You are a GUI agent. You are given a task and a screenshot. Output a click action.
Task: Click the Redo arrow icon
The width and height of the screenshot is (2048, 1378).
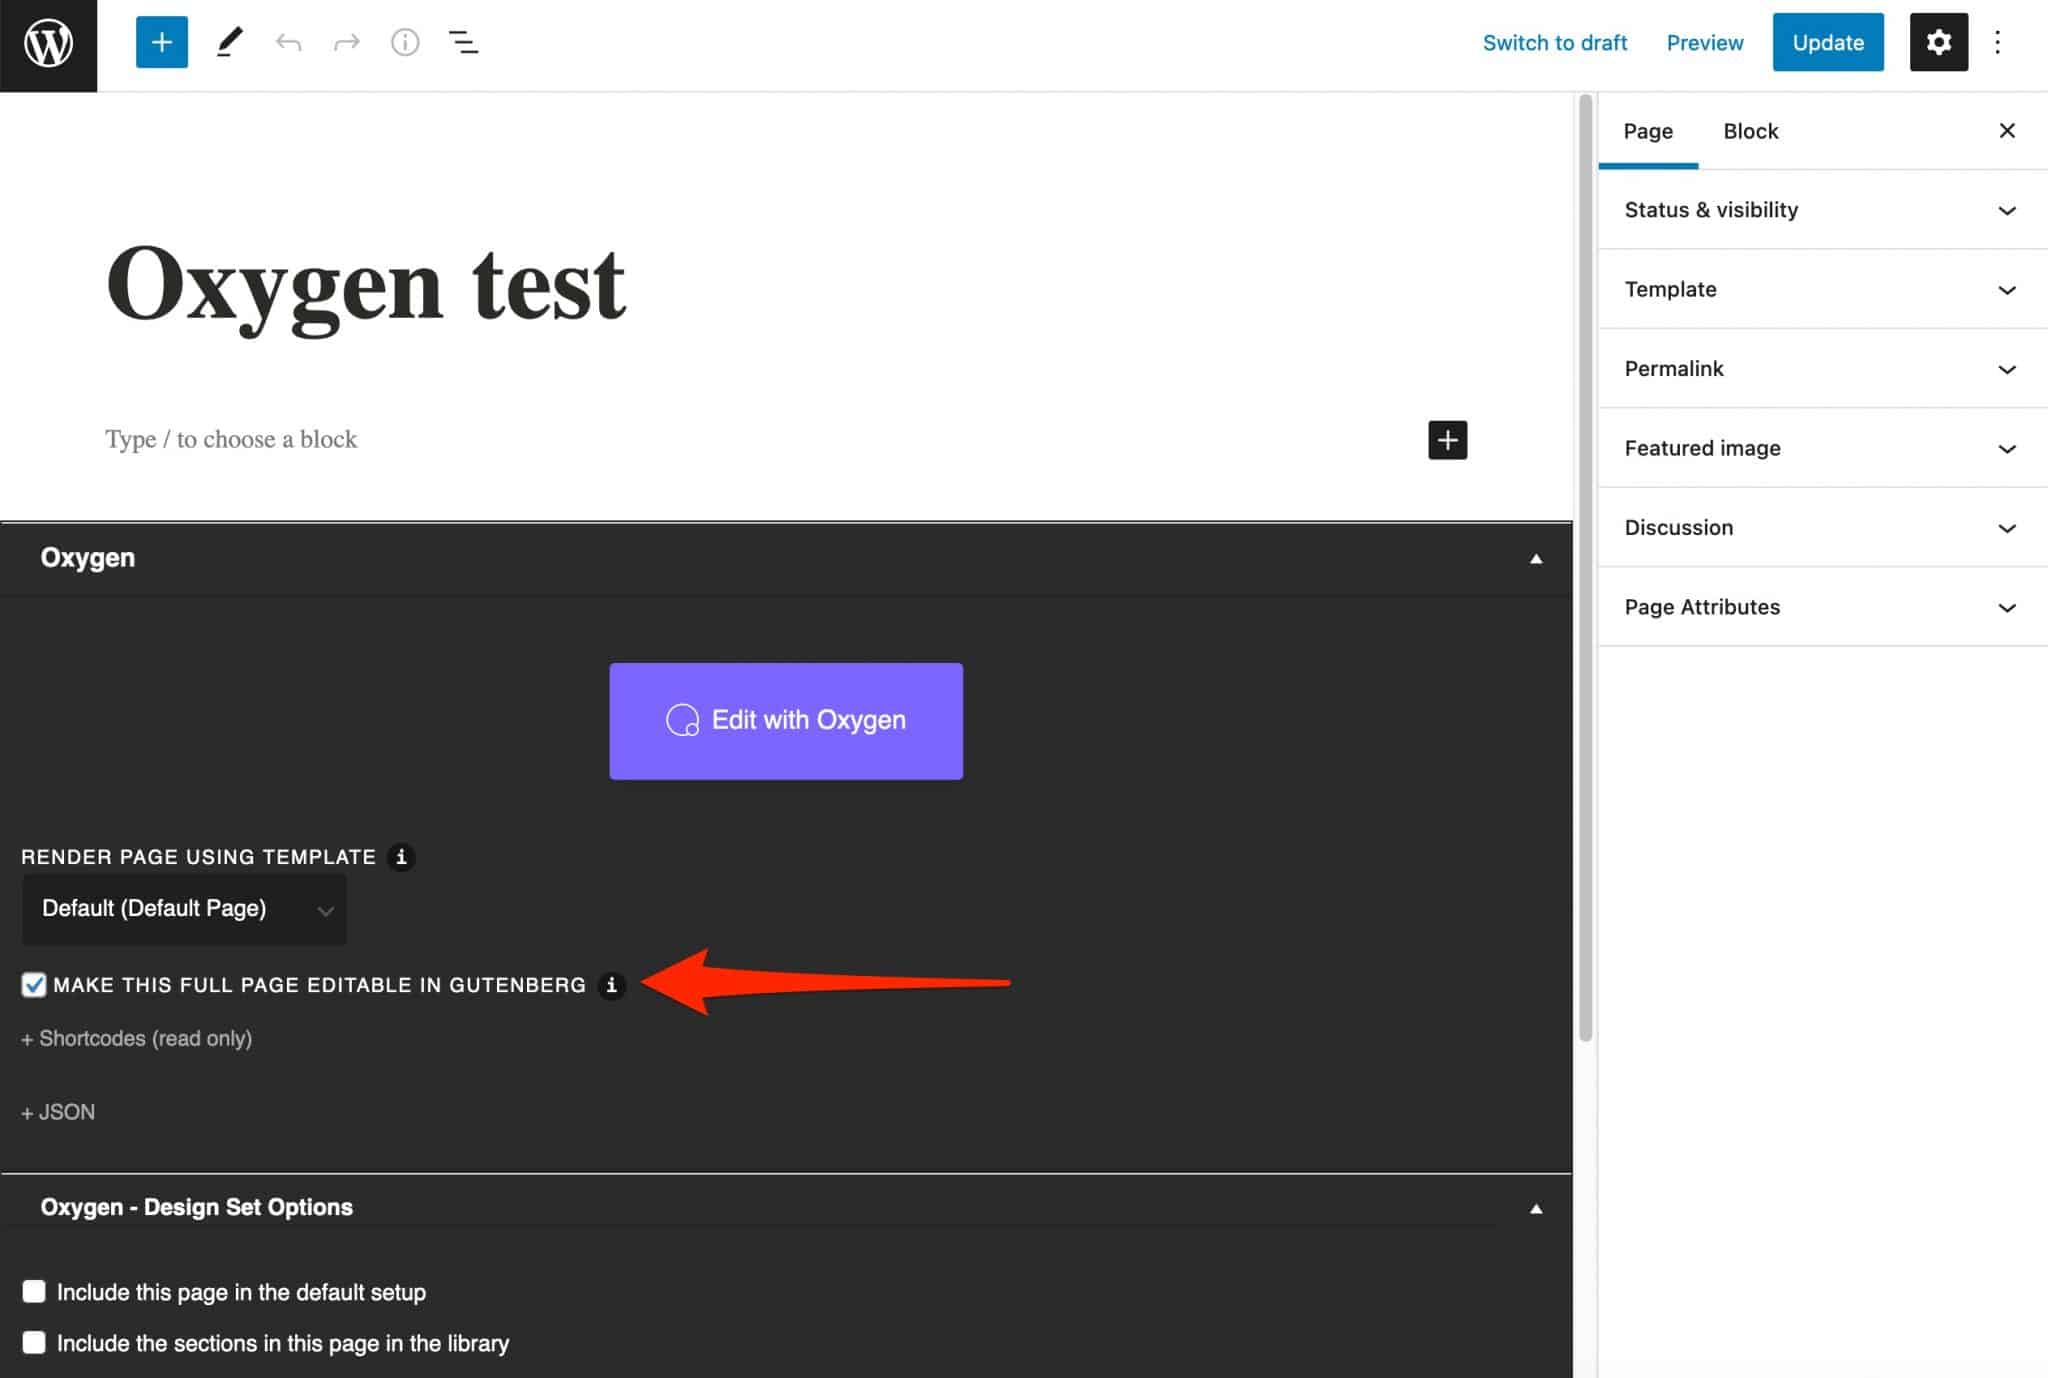pos(344,40)
